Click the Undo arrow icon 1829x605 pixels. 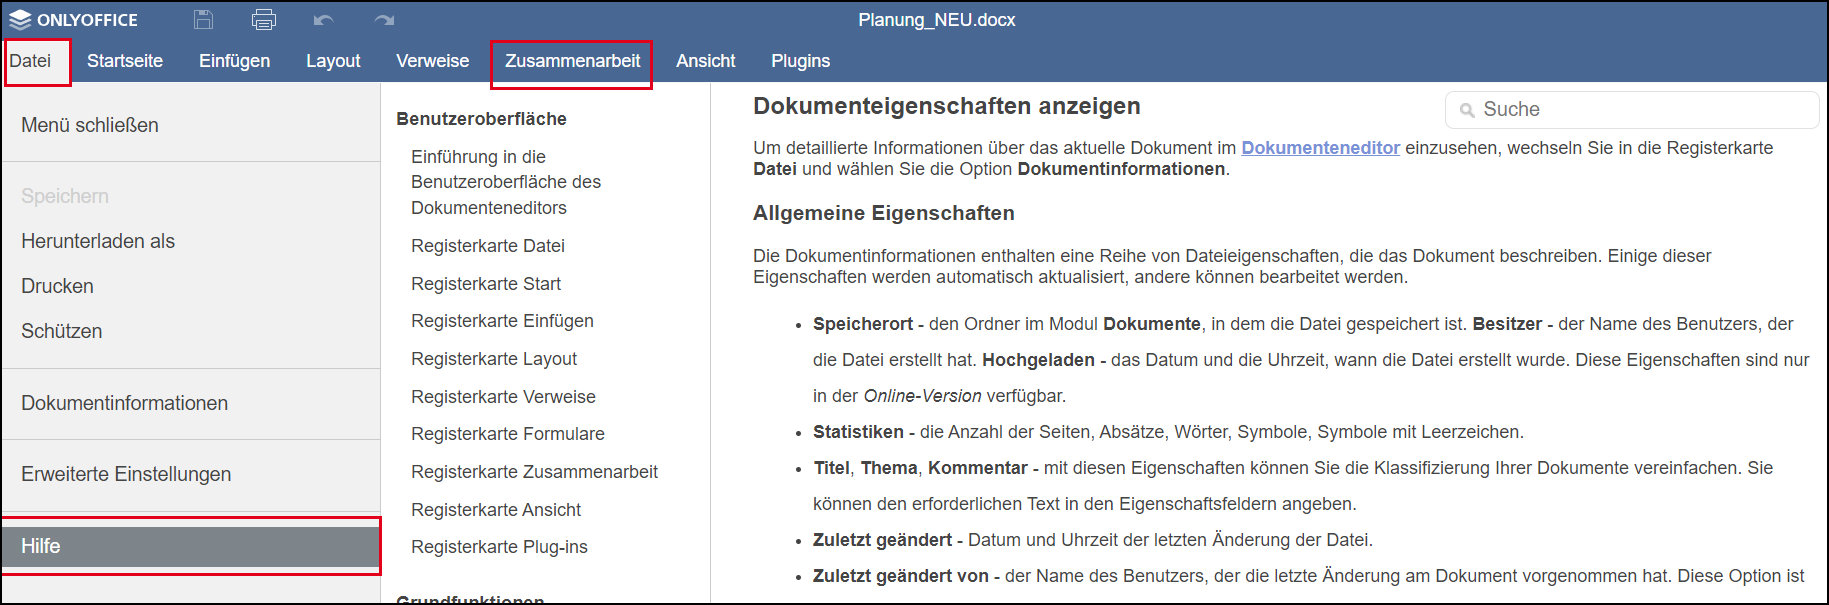tap(323, 20)
